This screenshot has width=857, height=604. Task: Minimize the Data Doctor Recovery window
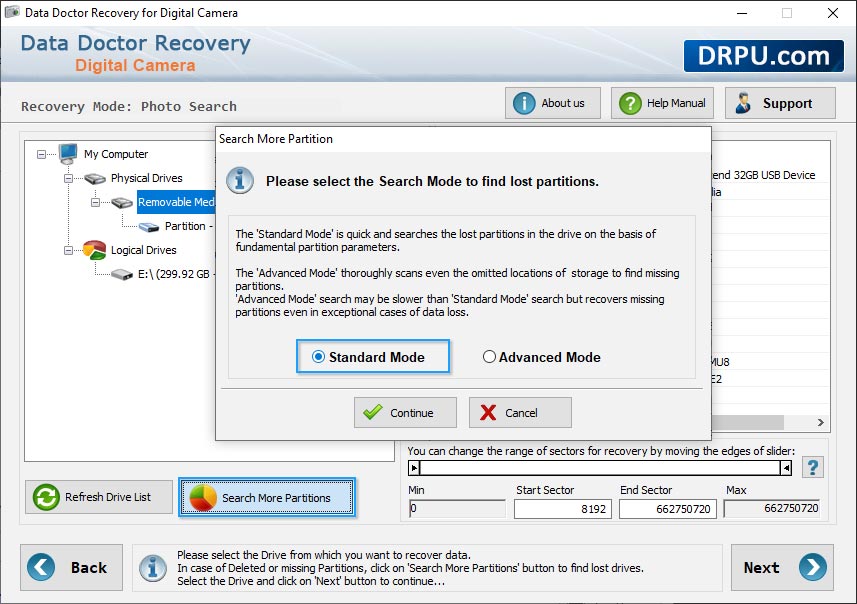coord(742,13)
